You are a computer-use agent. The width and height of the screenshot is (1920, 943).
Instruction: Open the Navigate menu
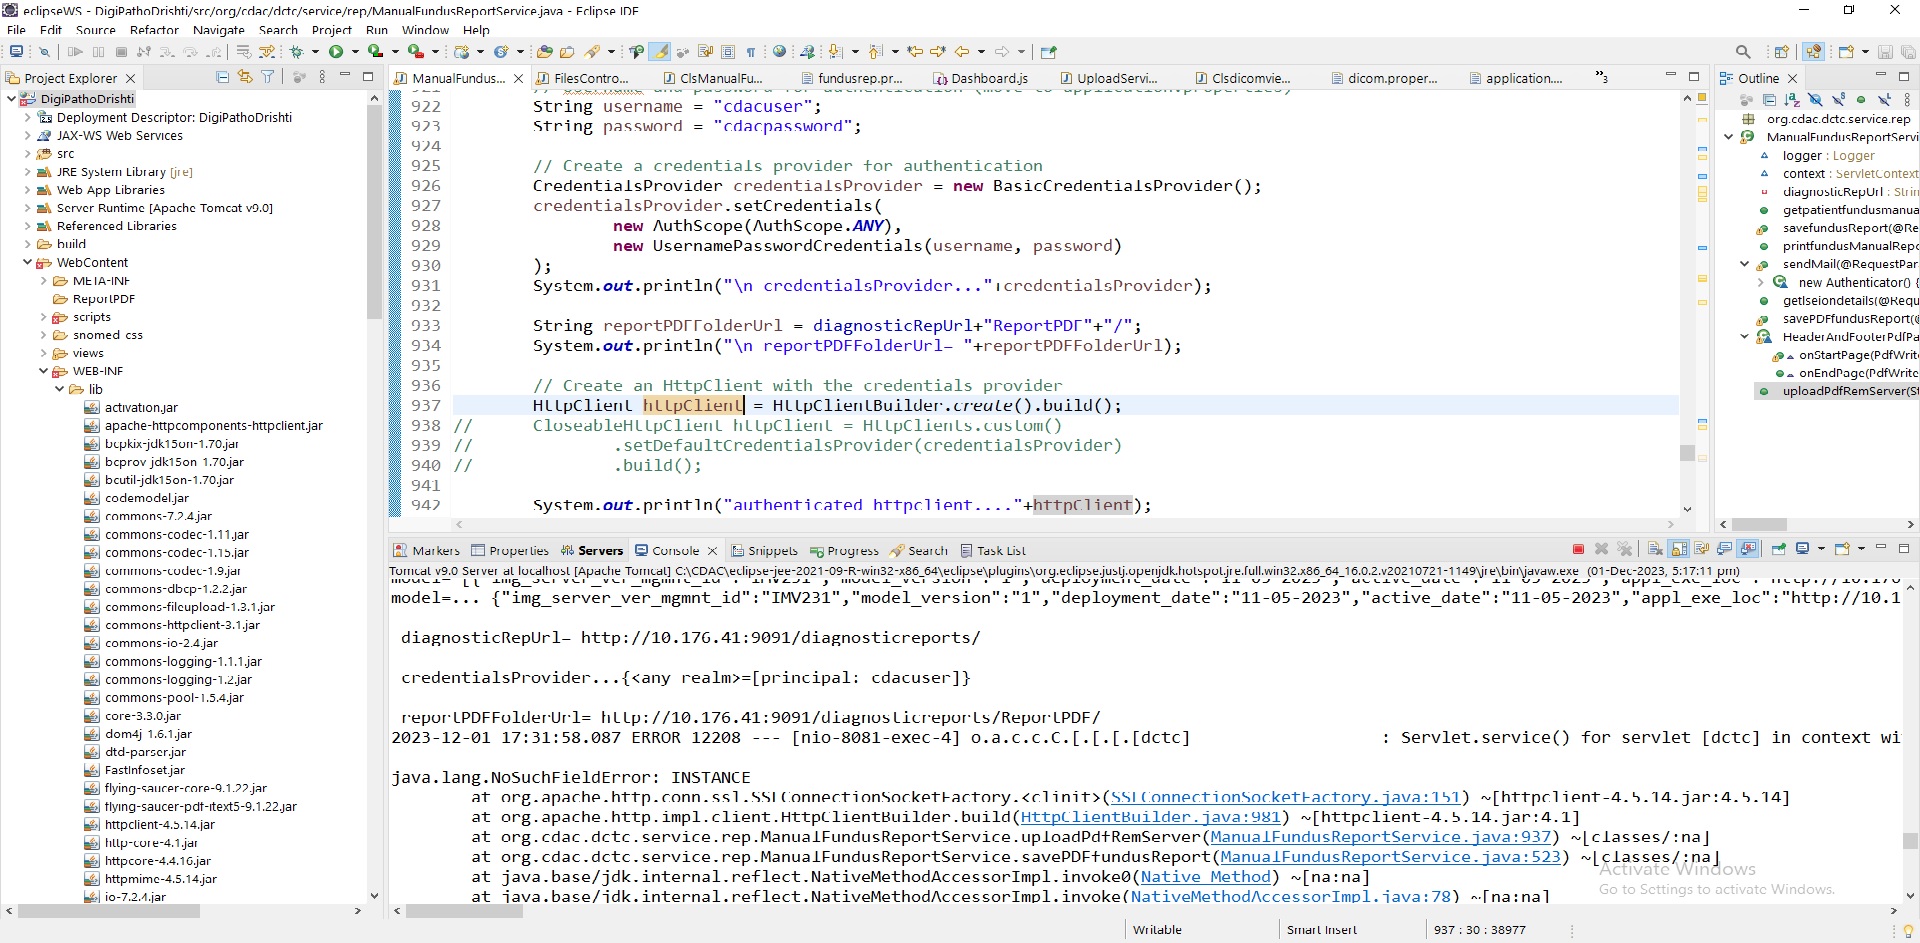pos(218,30)
